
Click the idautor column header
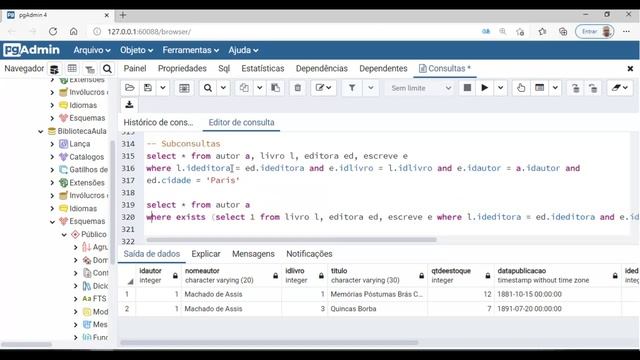[x=158, y=276]
